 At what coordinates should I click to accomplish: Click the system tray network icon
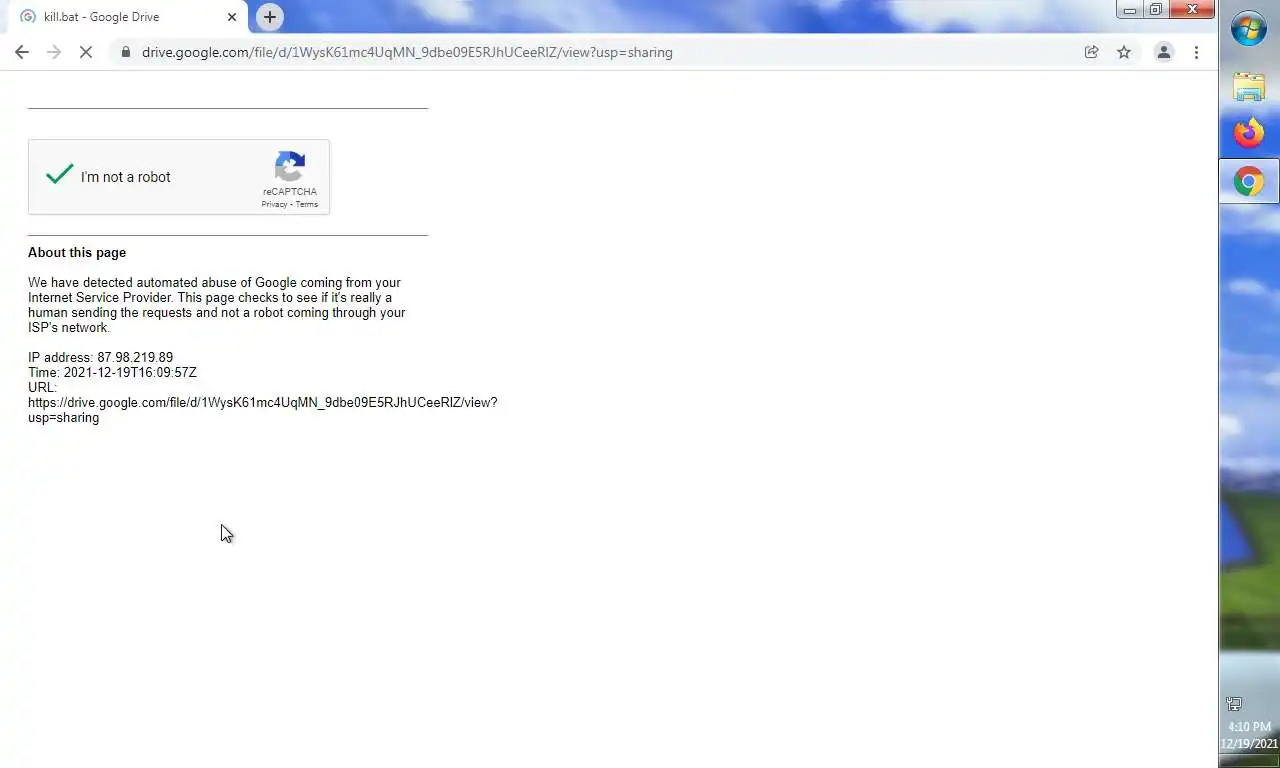[x=1234, y=704]
